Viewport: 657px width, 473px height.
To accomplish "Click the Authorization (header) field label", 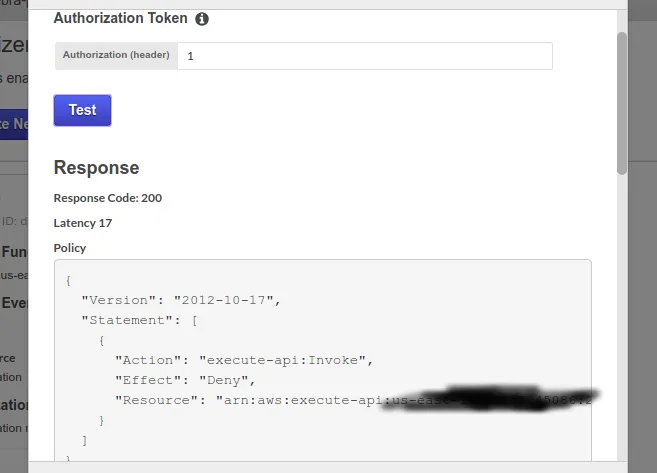I will pyautogui.click(x=116, y=55).
